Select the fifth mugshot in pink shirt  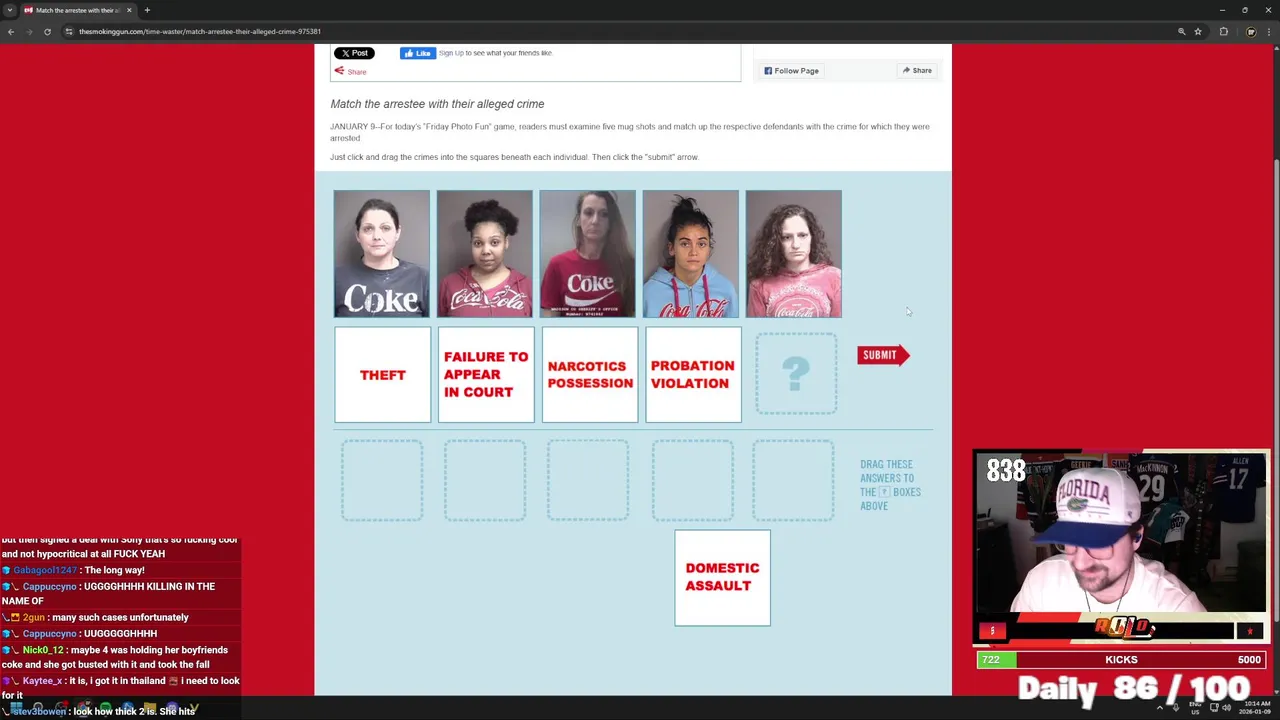click(x=794, y=254)
